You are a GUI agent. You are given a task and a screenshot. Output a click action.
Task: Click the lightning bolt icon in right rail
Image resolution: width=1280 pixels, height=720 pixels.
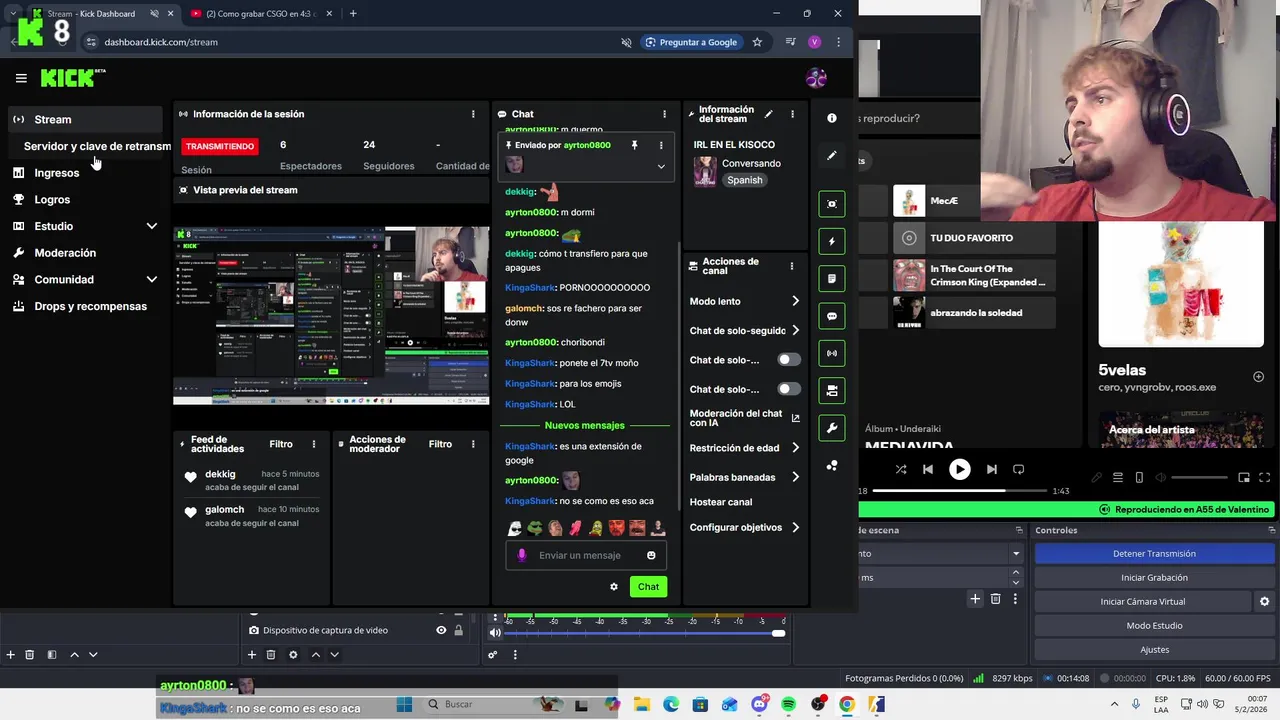click(832, 241)
